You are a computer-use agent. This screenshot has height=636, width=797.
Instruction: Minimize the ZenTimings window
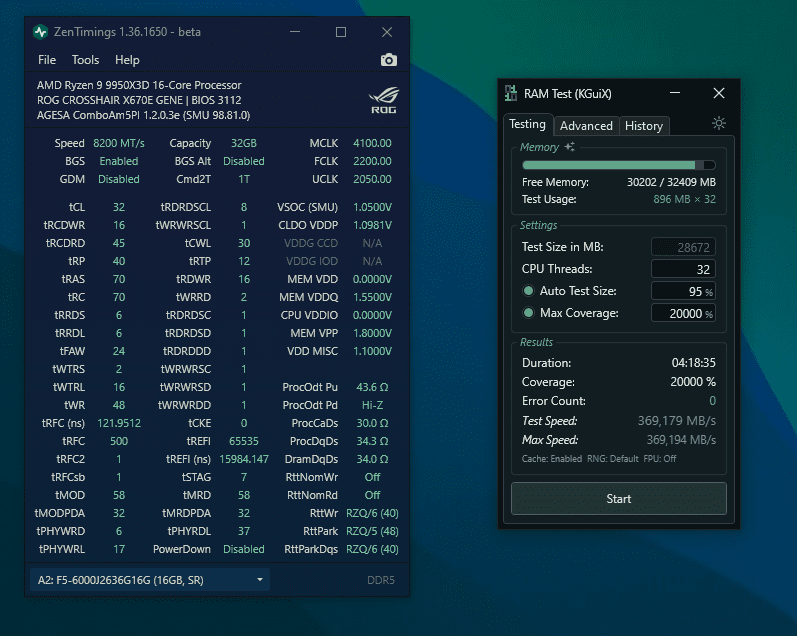click(x=295, y=32)
